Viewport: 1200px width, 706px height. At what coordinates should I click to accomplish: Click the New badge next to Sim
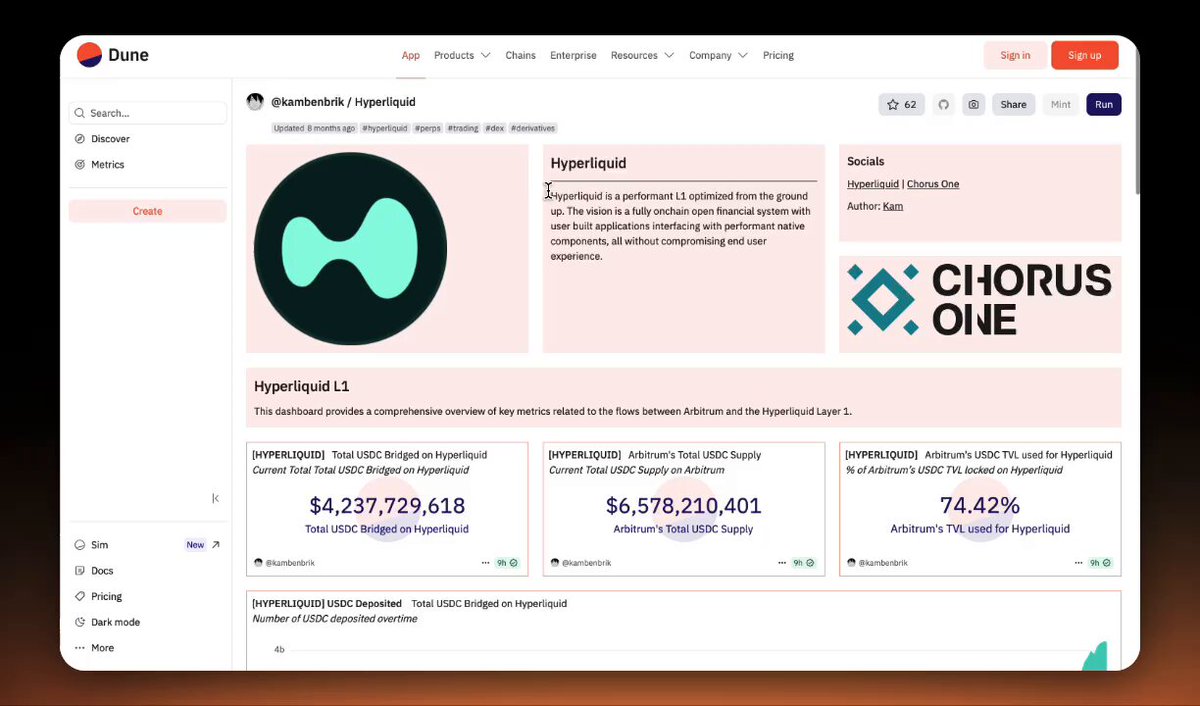[x=195, y=545]
